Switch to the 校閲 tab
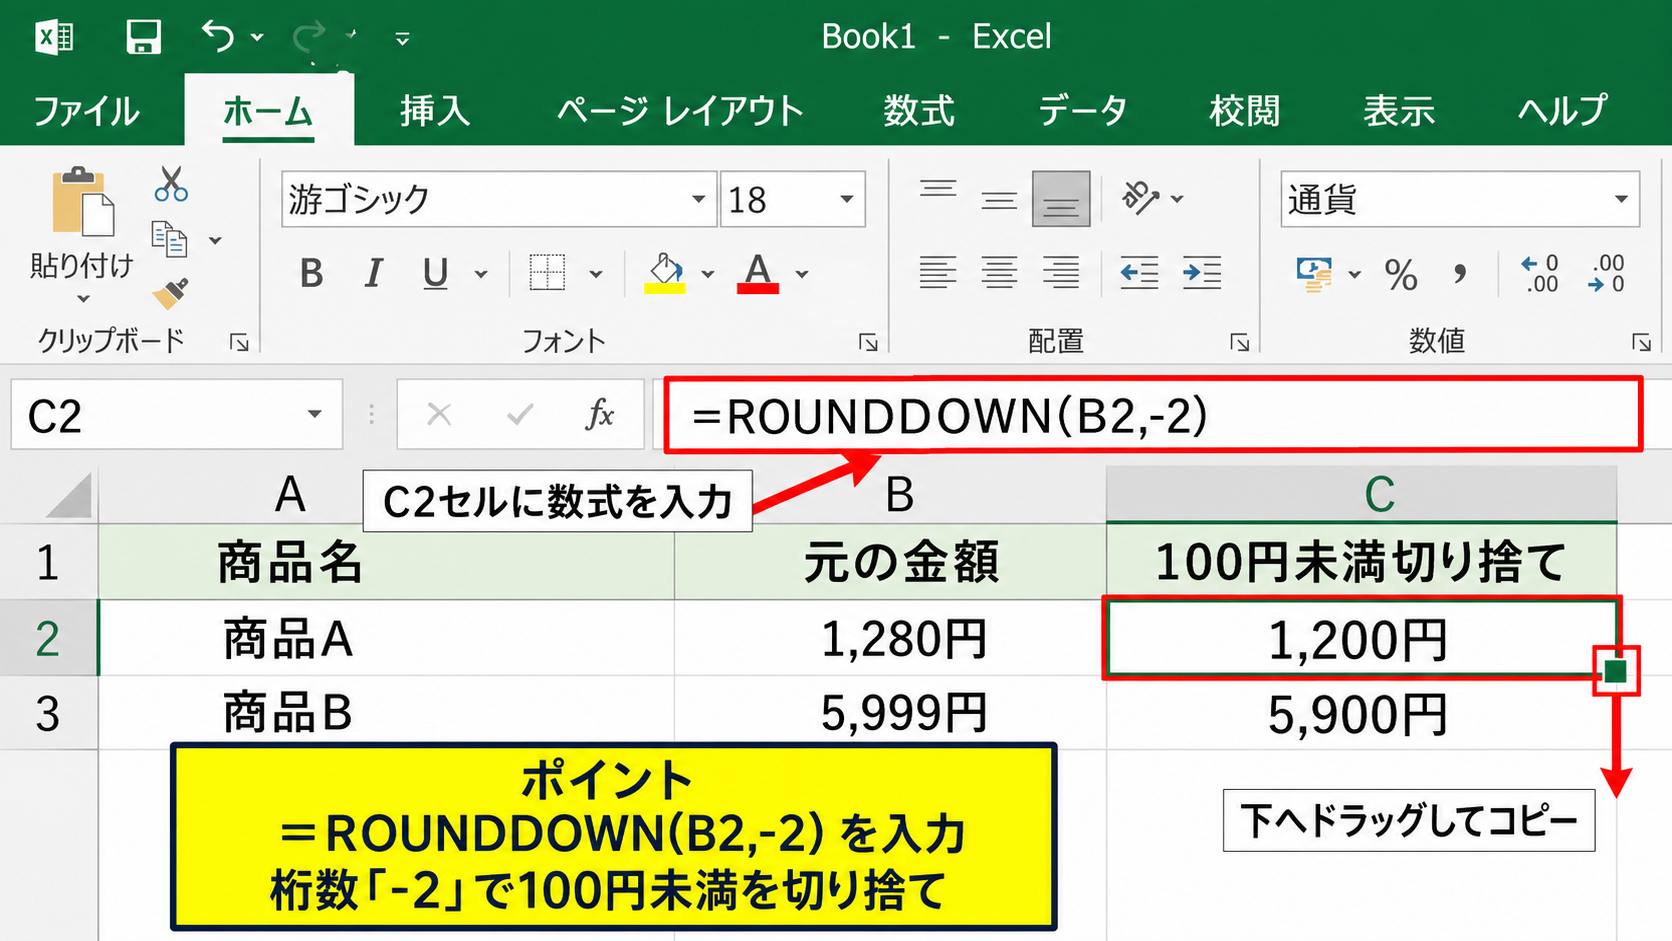This screenshot has width=1672, height=941. pyautogui.click(x=1244, y=110)
